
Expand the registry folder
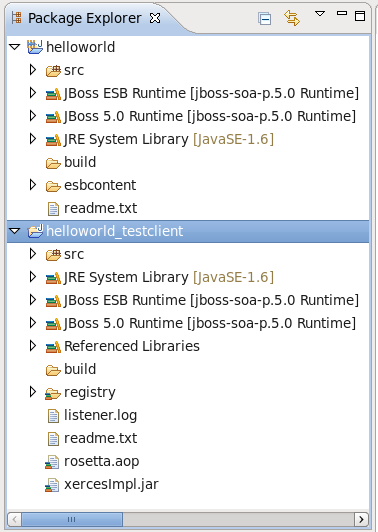click(x=33, y=392)
